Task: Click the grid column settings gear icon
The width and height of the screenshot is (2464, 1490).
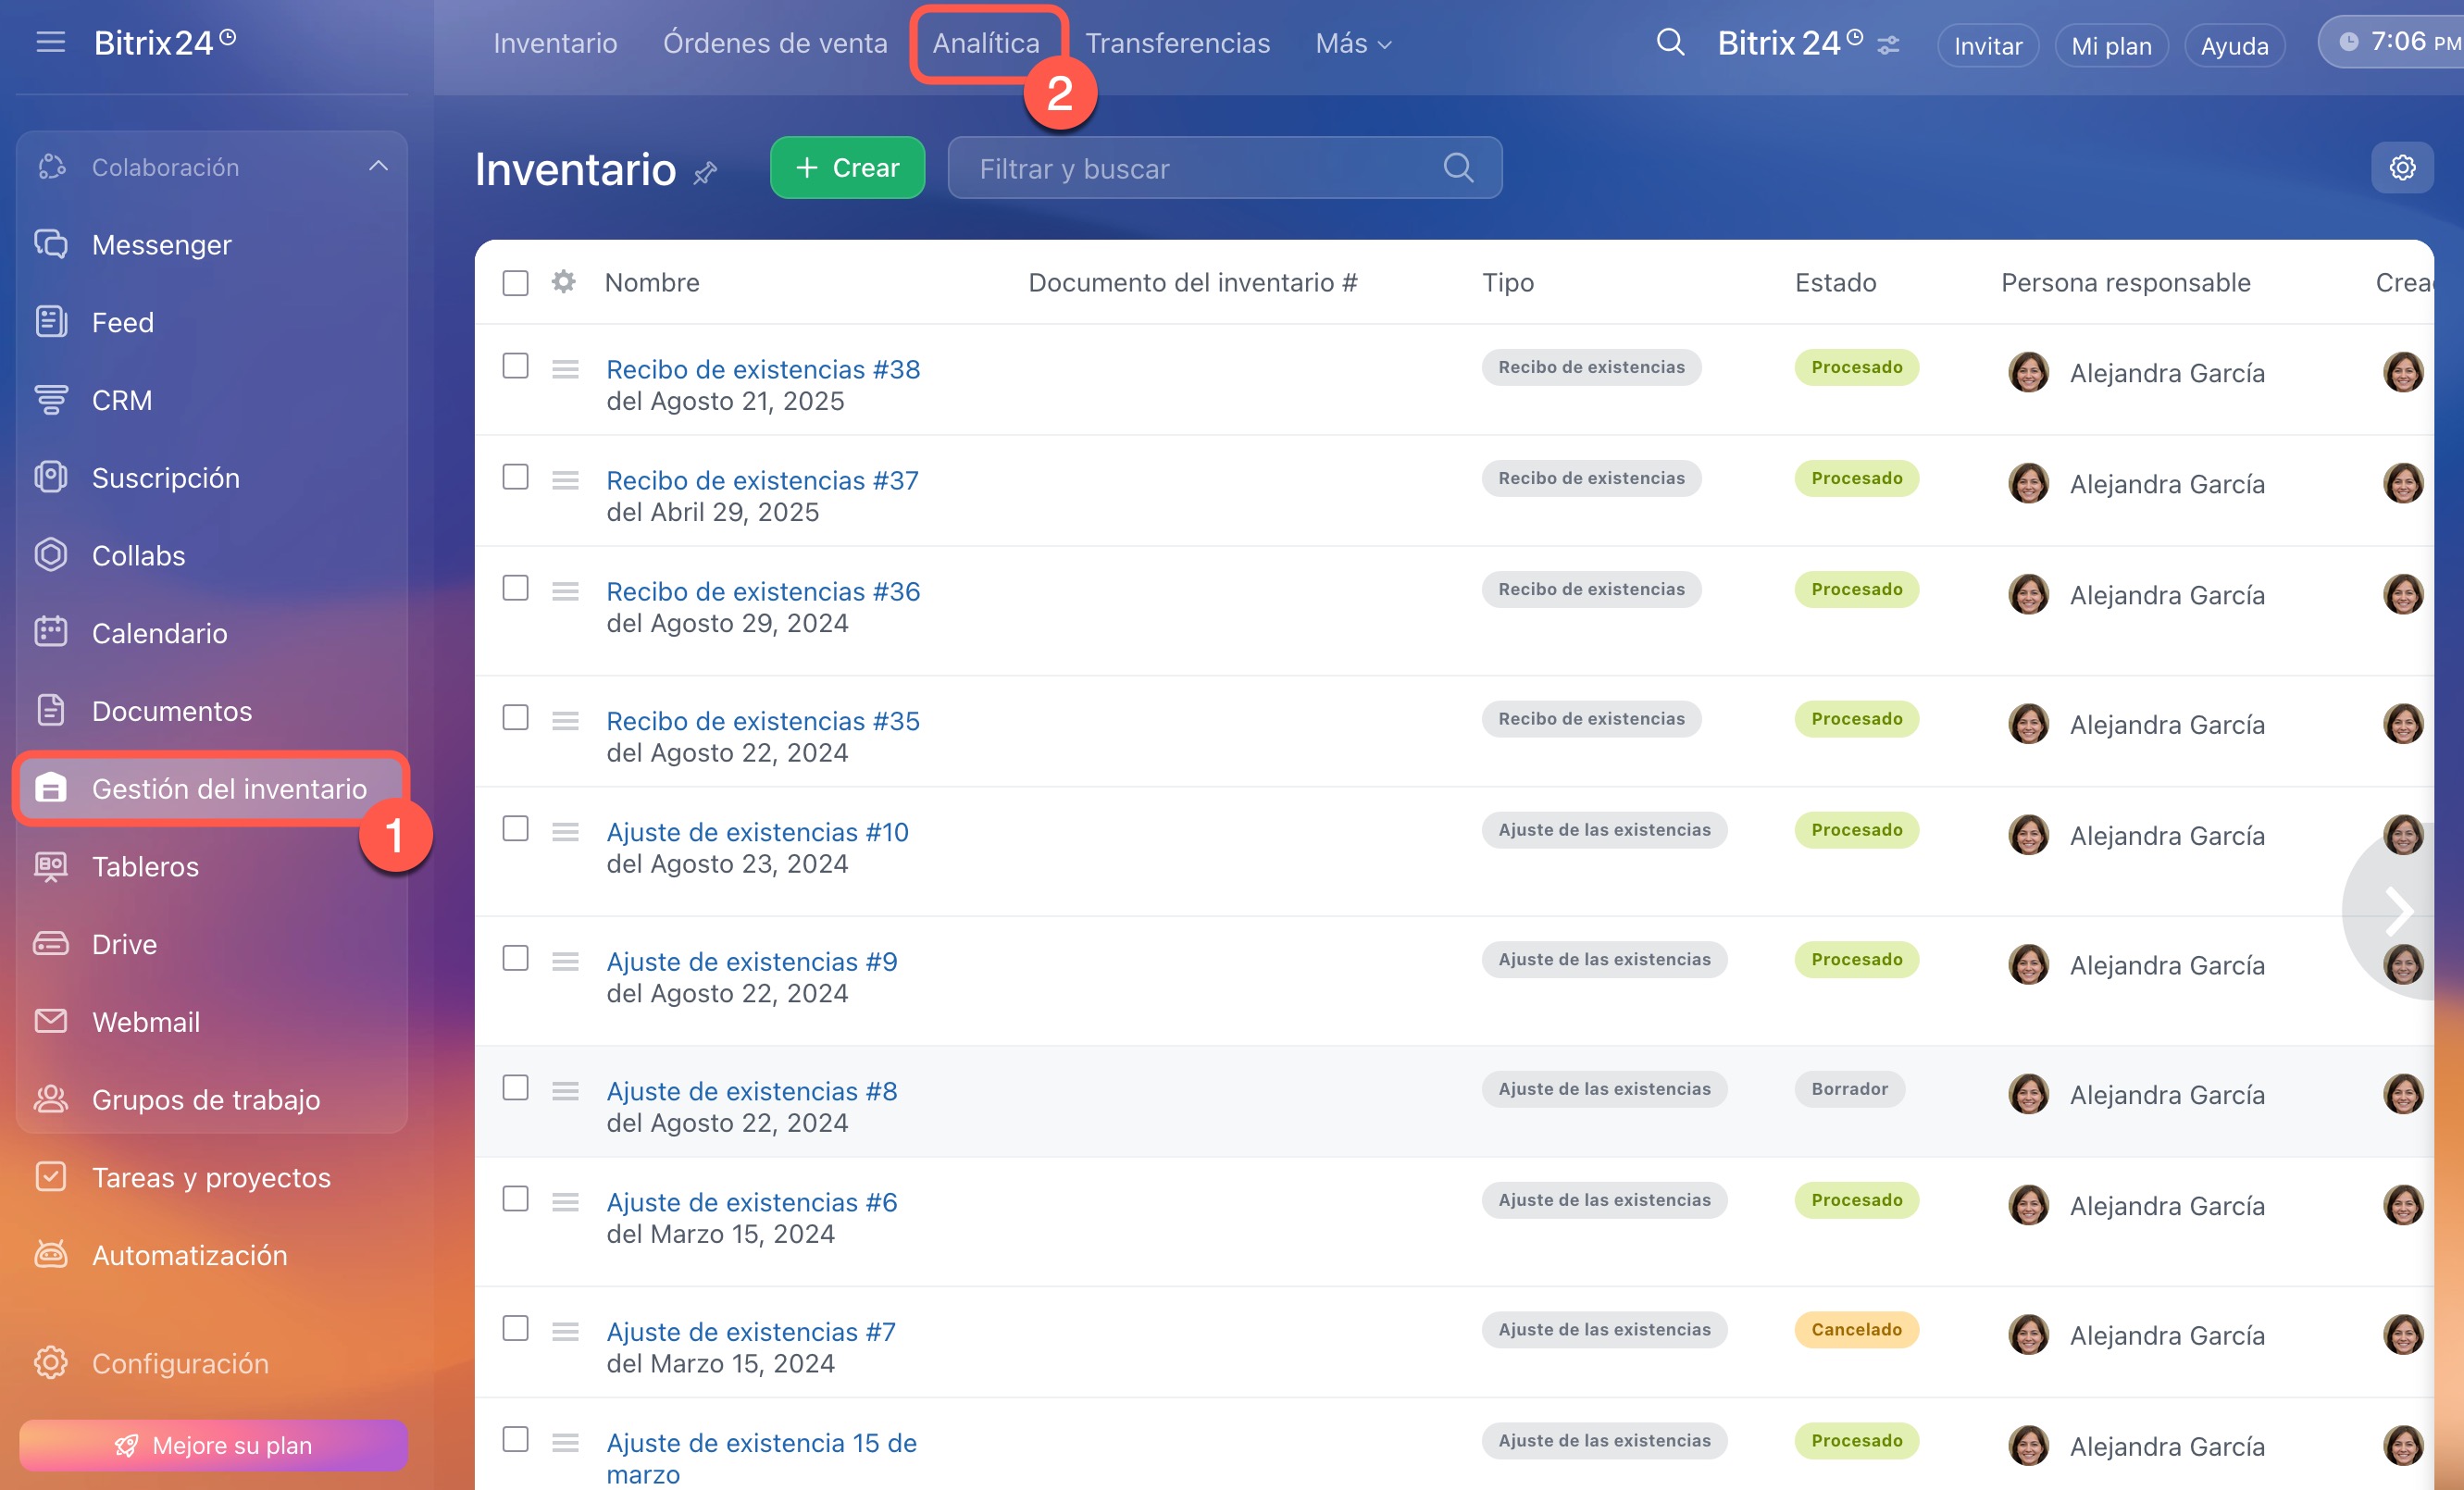Action: 564,282
